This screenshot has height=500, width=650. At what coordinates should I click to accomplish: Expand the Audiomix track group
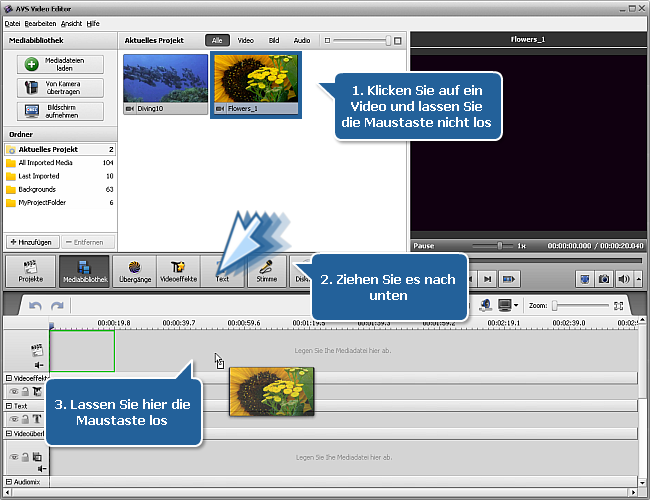pos(9,481)
